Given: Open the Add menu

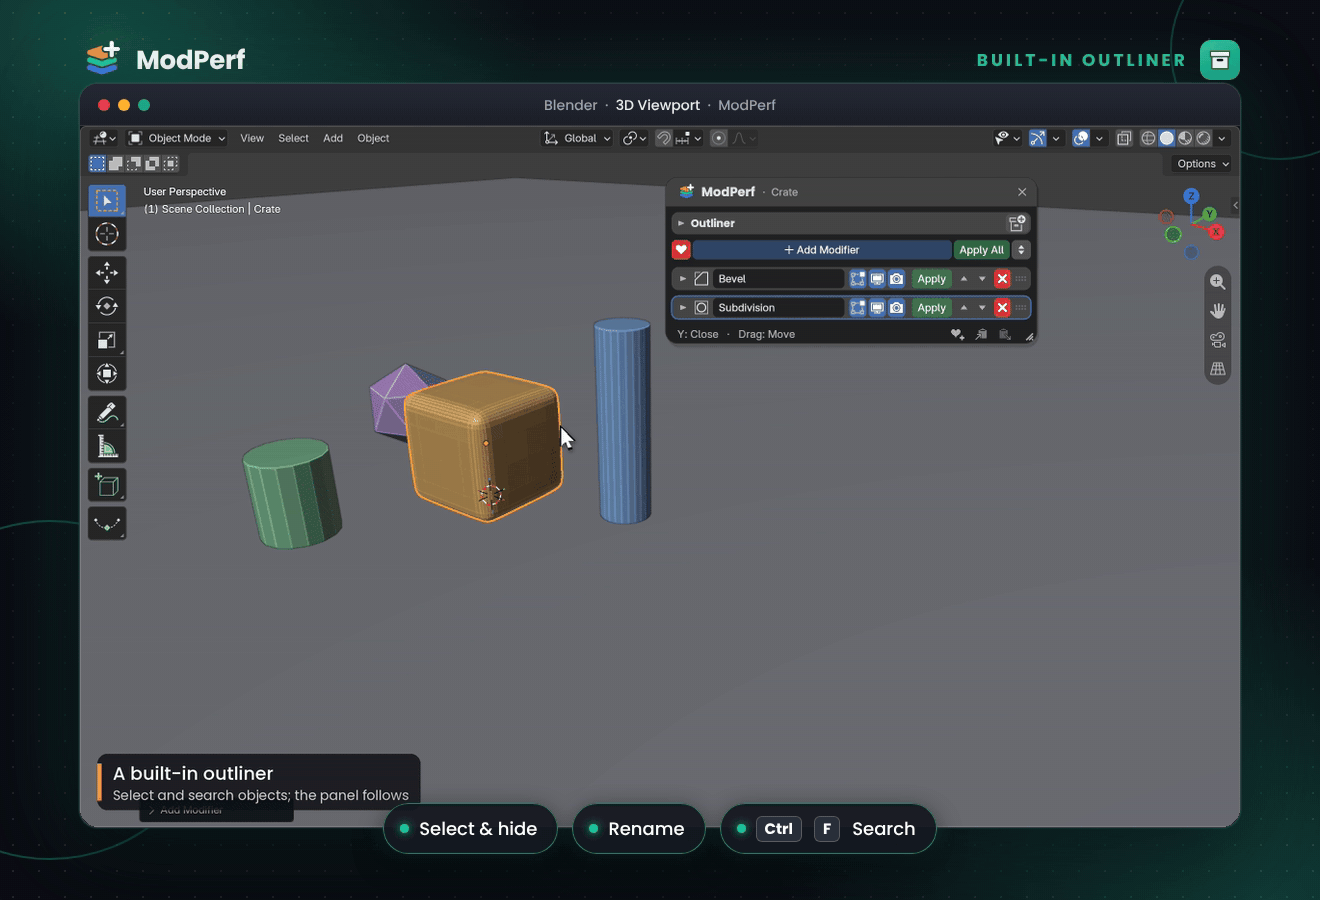Looking at the screenshot, I should point(333,138).
